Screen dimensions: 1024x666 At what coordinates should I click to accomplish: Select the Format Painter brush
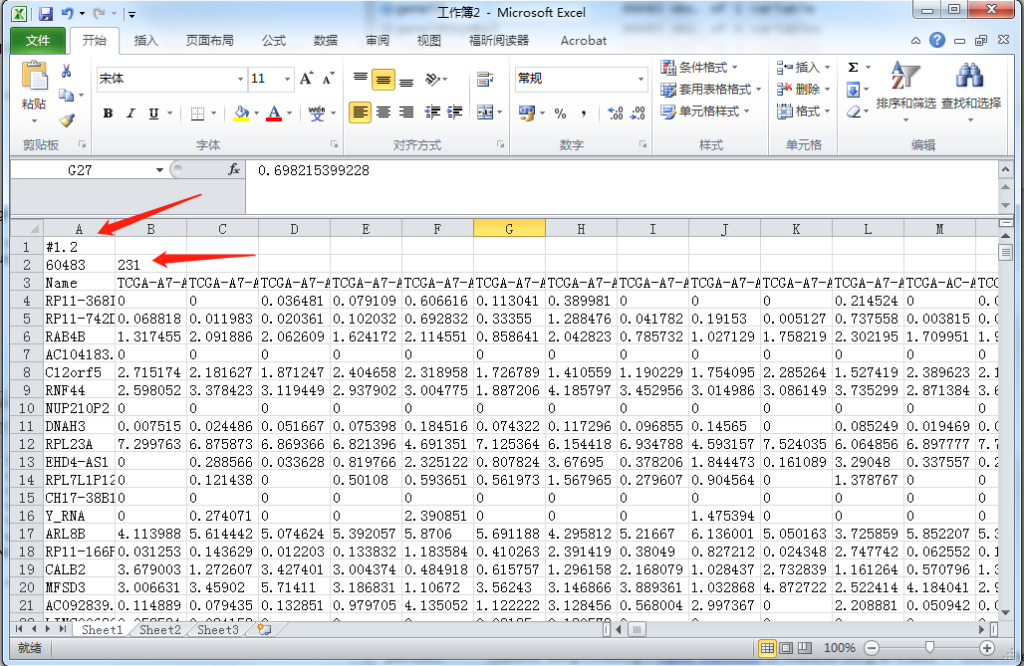click(67, 120)
